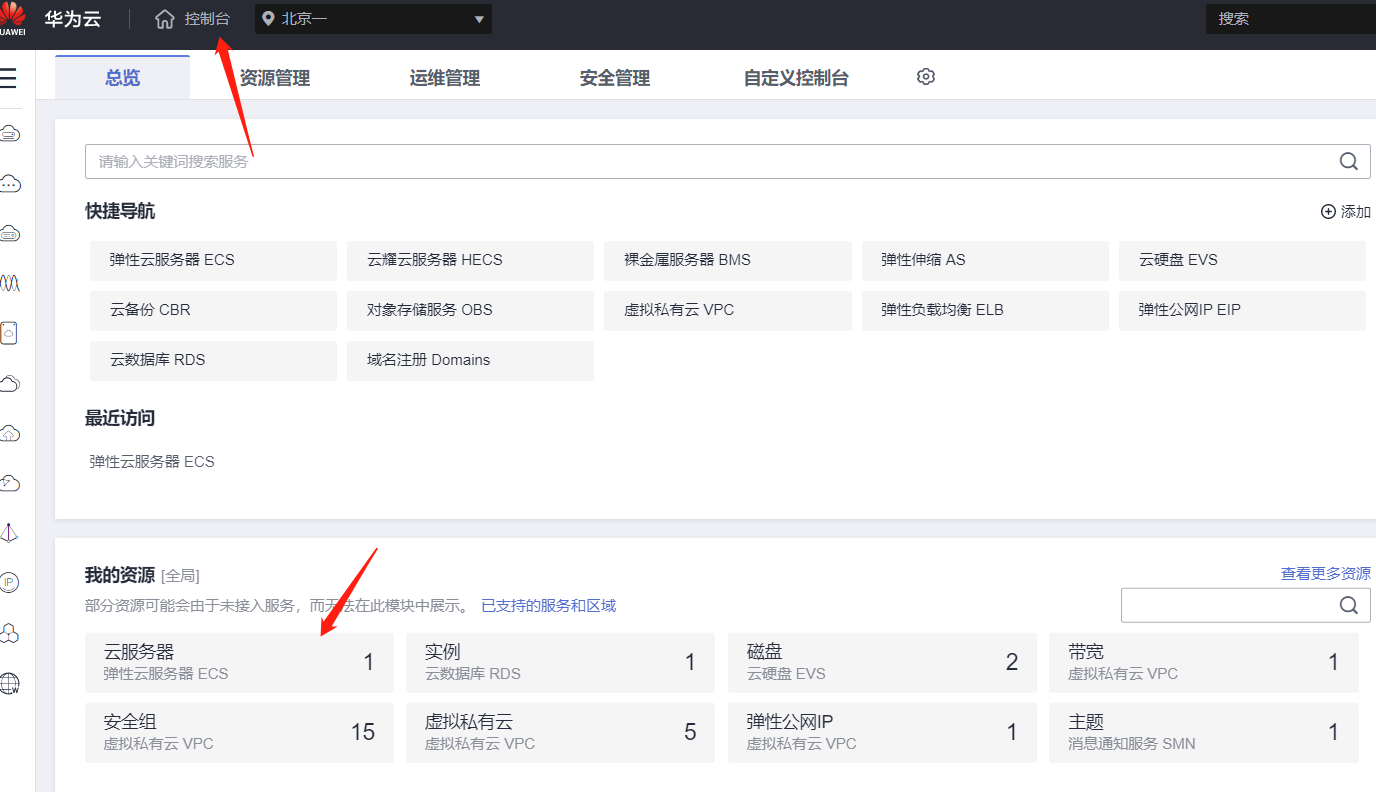Click the HECS cloud-with-dots sidebar icon
1376x792 pixels.
(10, 183)
